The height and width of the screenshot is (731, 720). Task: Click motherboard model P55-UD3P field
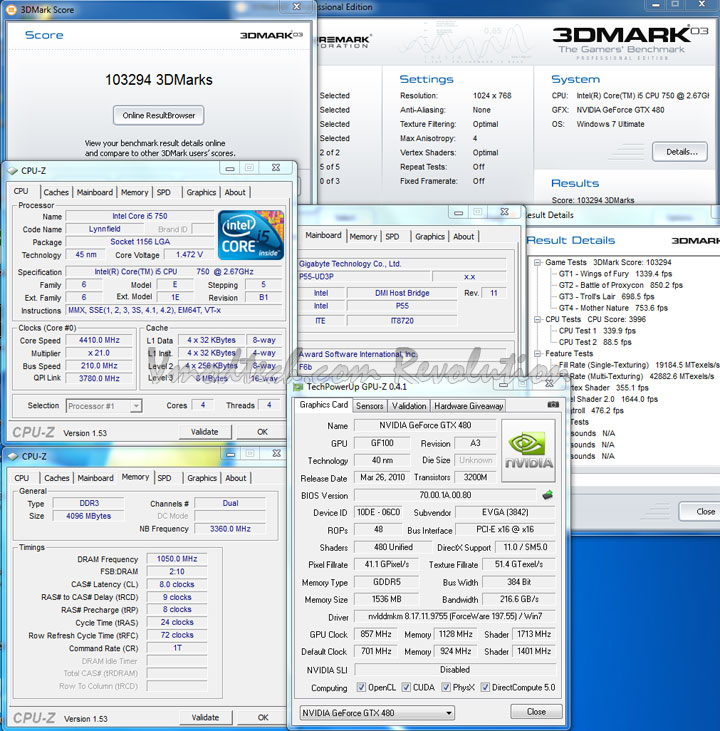[364, 276]
